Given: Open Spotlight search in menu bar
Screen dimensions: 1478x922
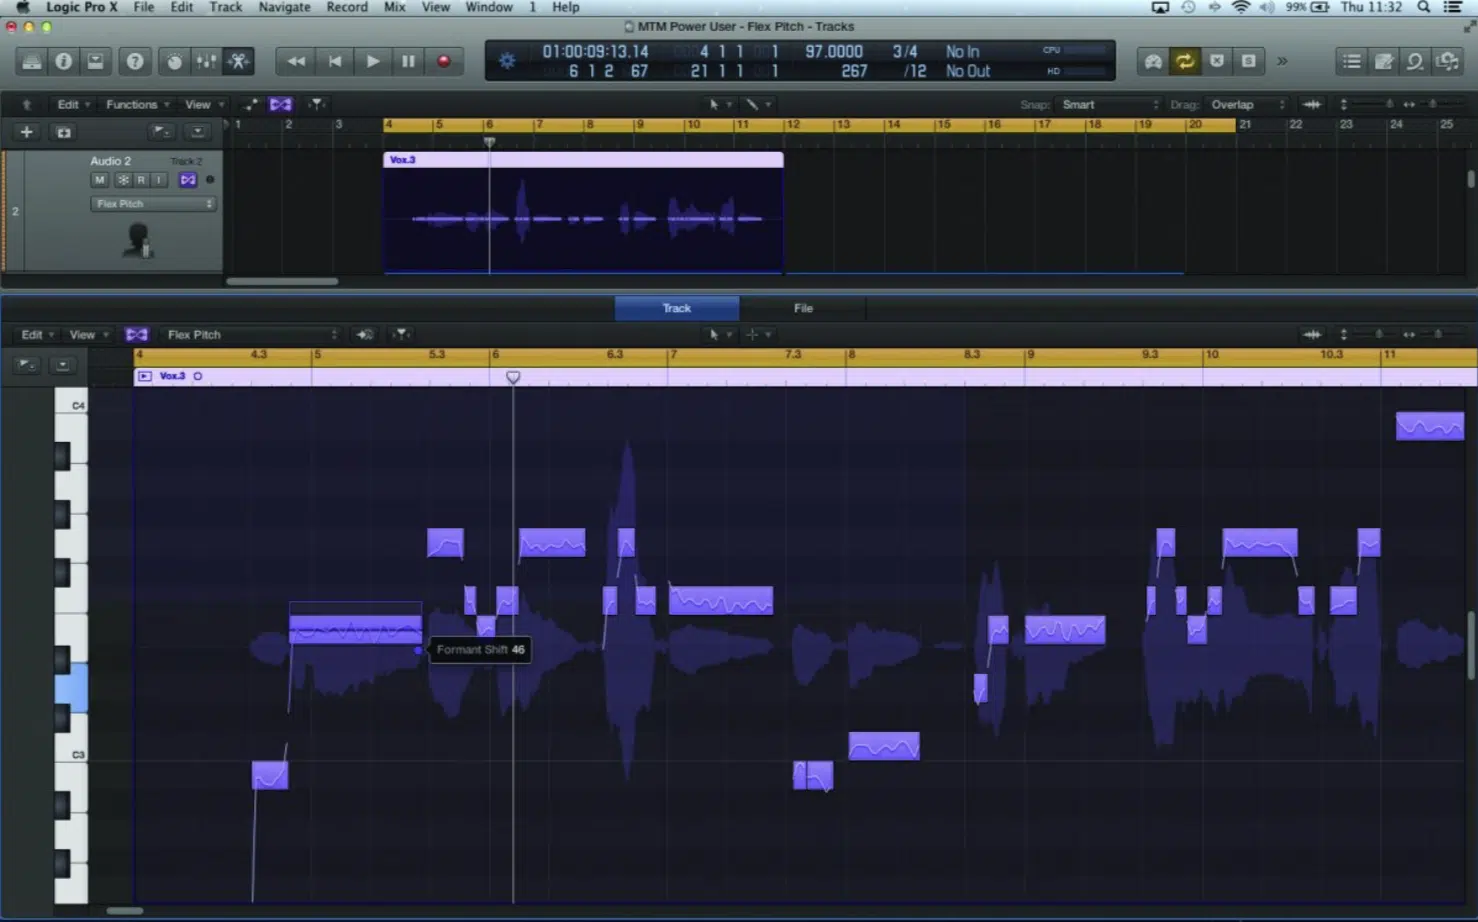Looking at the screenshot, I should pos(1424,7).
